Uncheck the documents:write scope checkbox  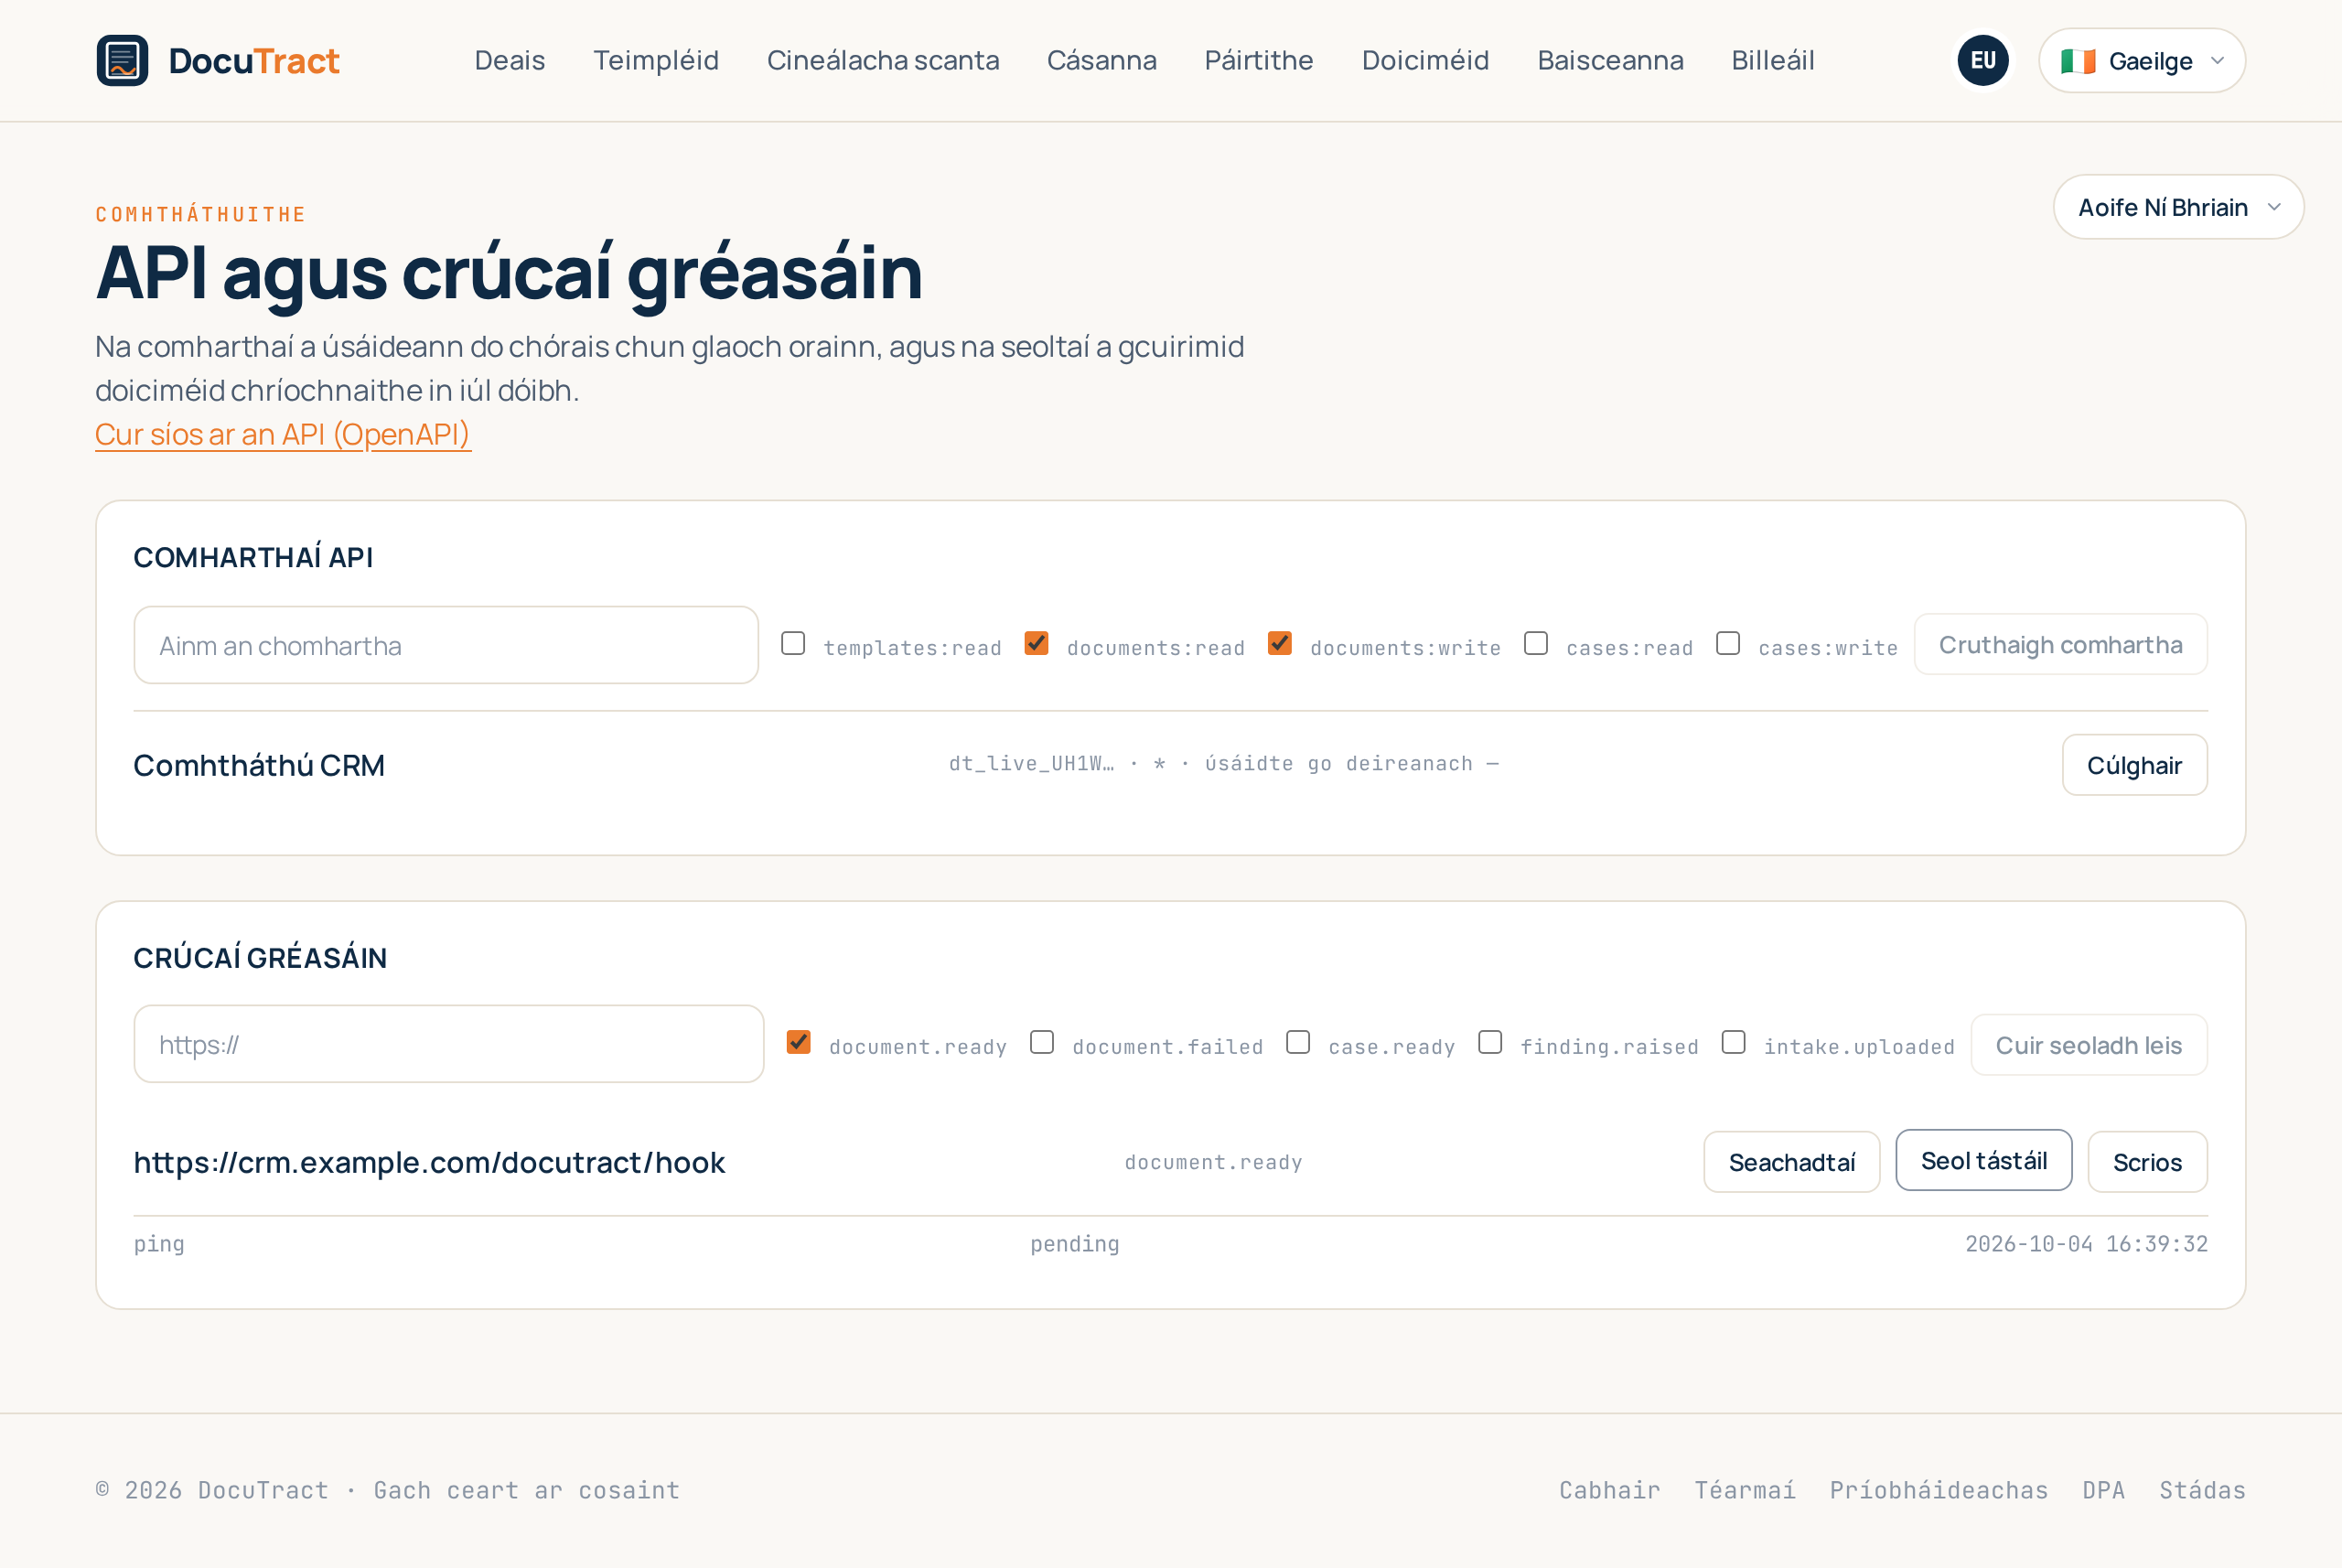point(1280,643)
